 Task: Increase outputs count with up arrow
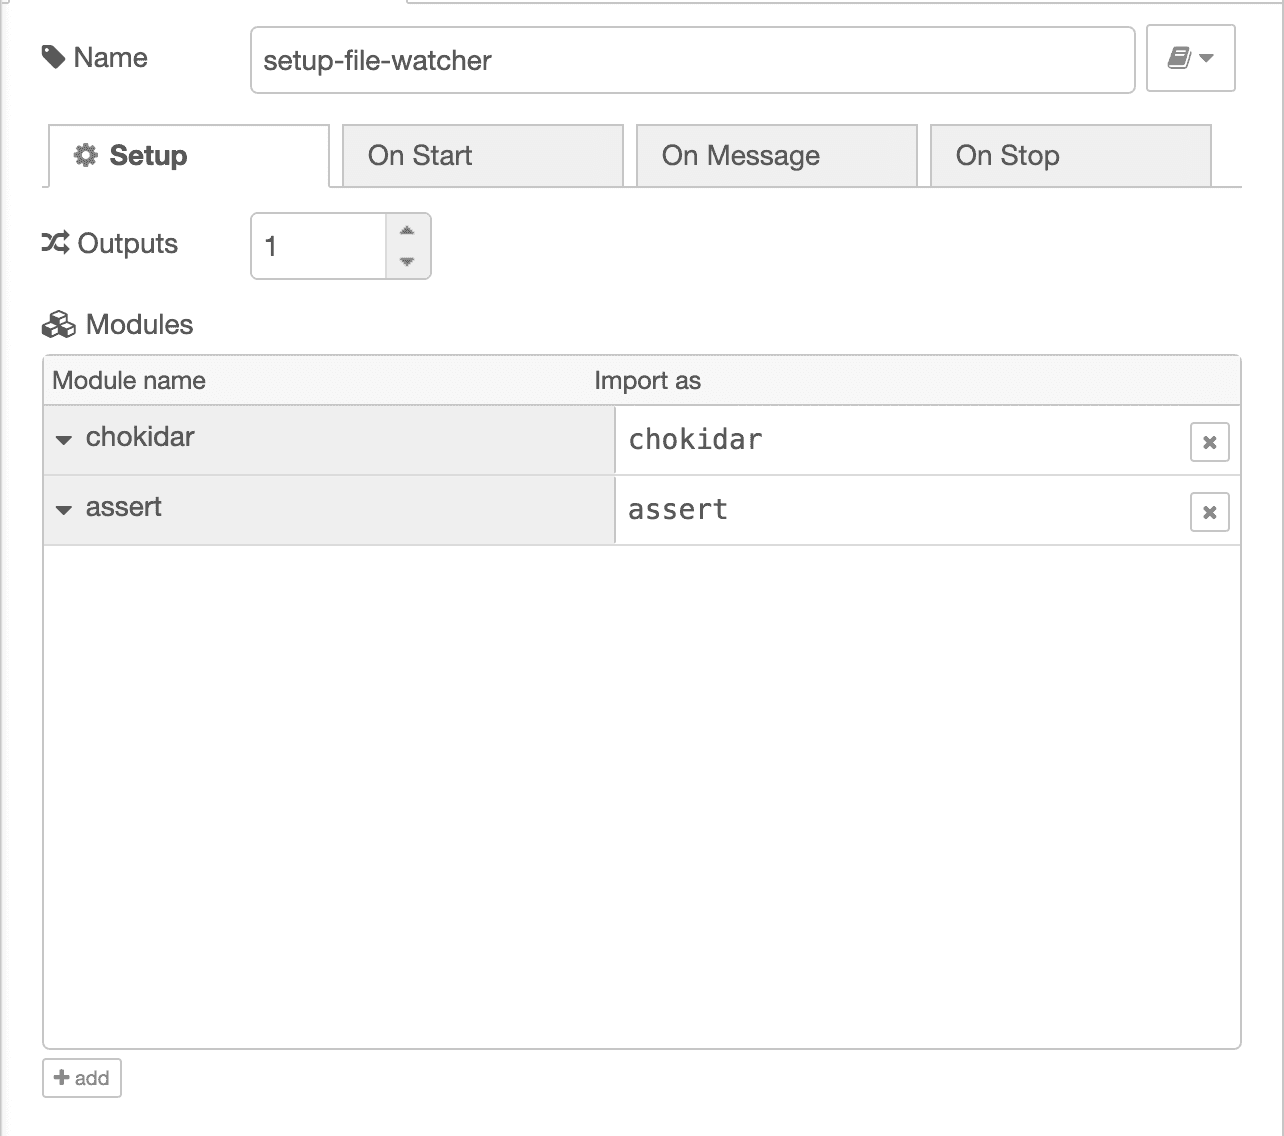407,231
